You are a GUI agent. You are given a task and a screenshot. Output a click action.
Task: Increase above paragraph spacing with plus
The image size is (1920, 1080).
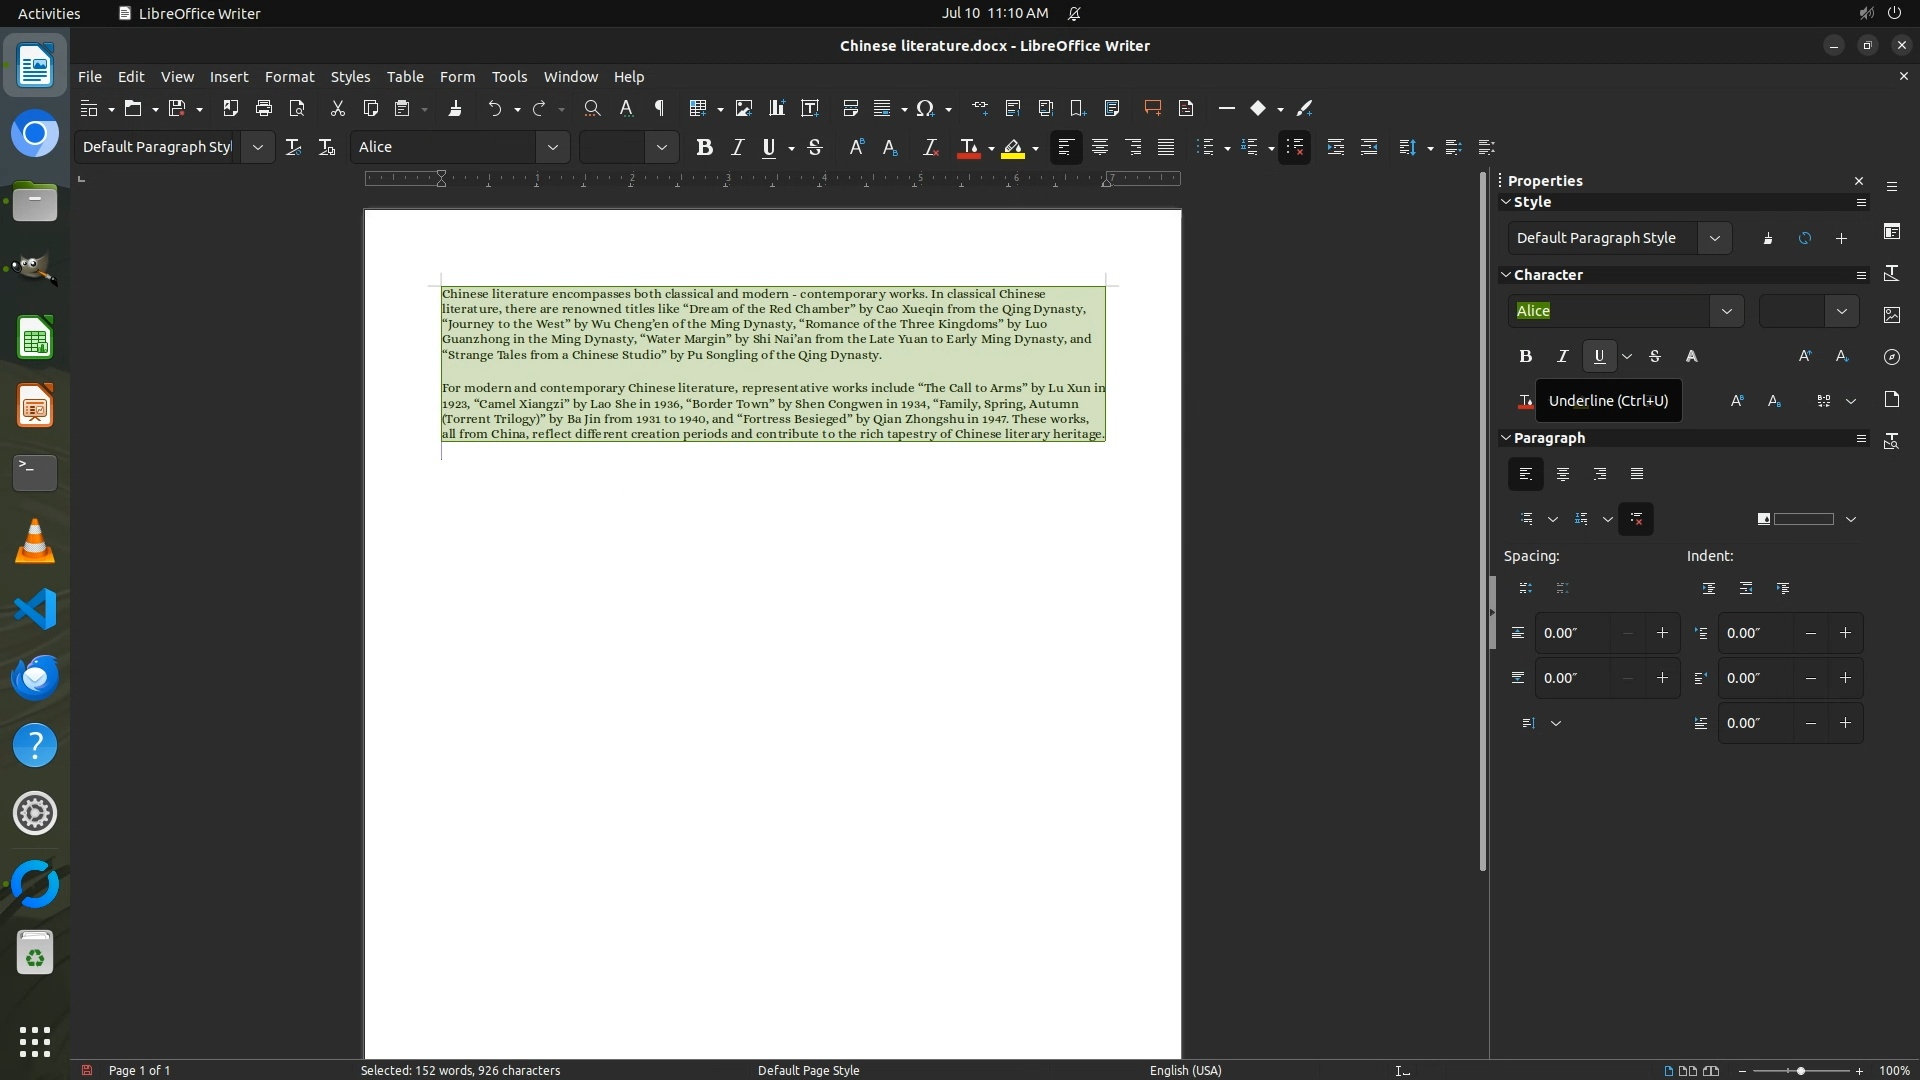(1662, 633)
